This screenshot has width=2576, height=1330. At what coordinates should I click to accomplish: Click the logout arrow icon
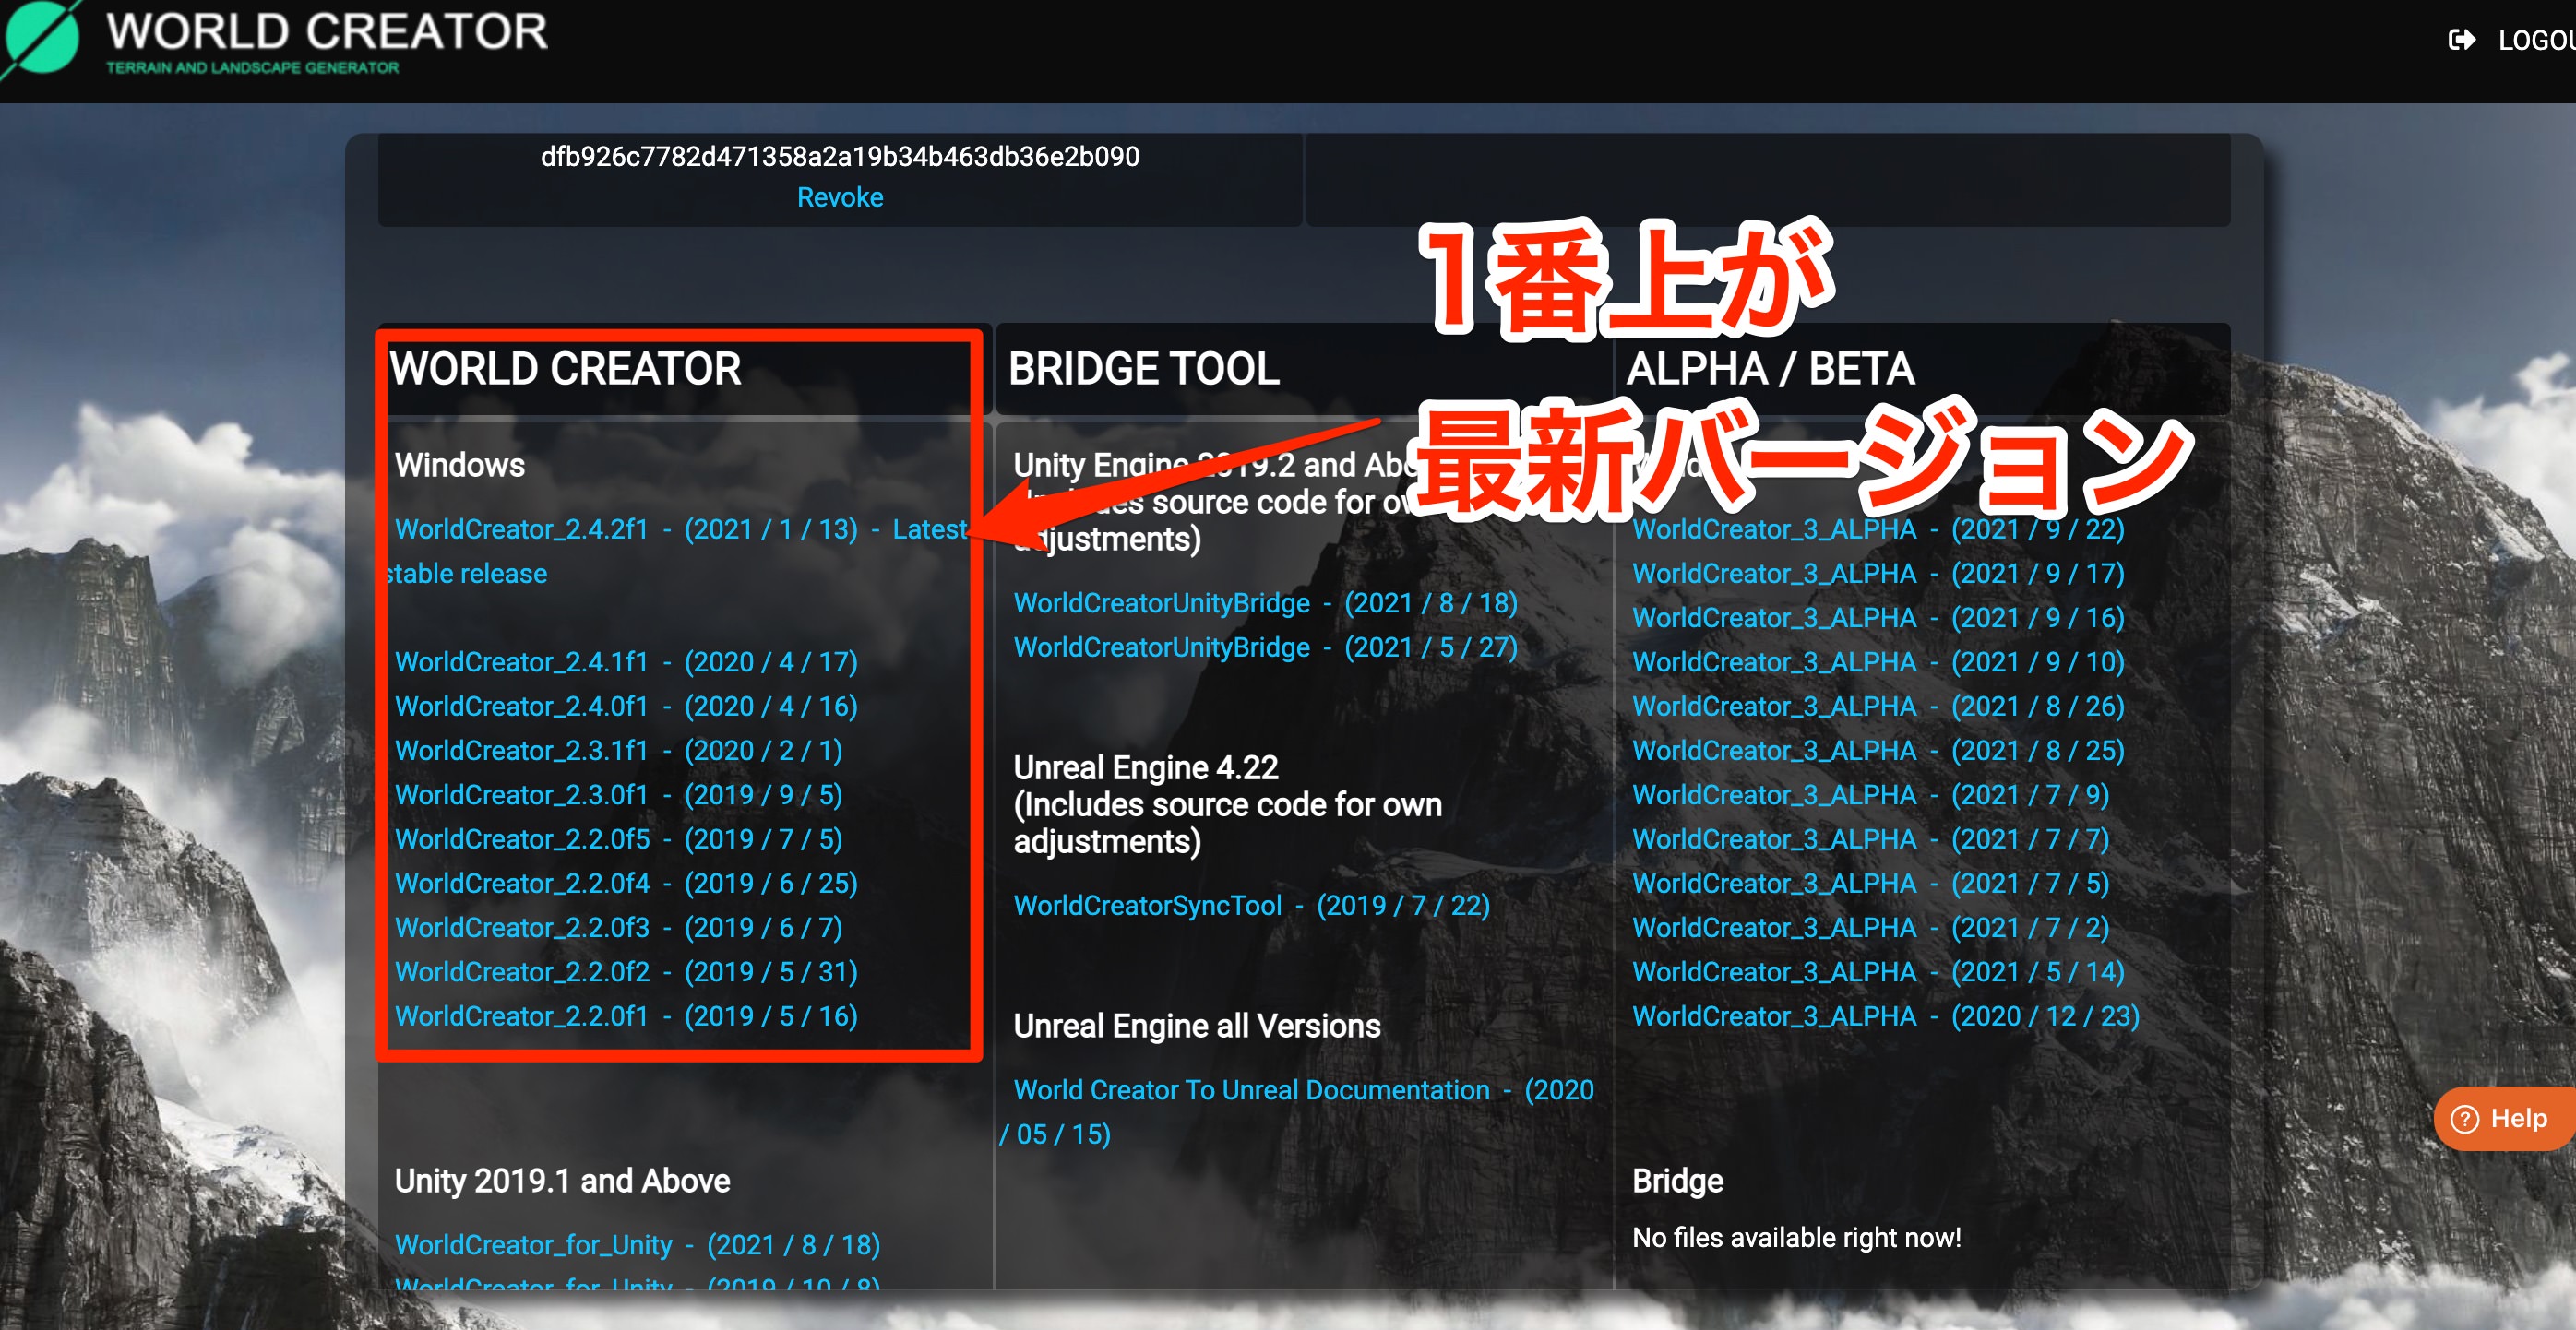click(2462, 40)
